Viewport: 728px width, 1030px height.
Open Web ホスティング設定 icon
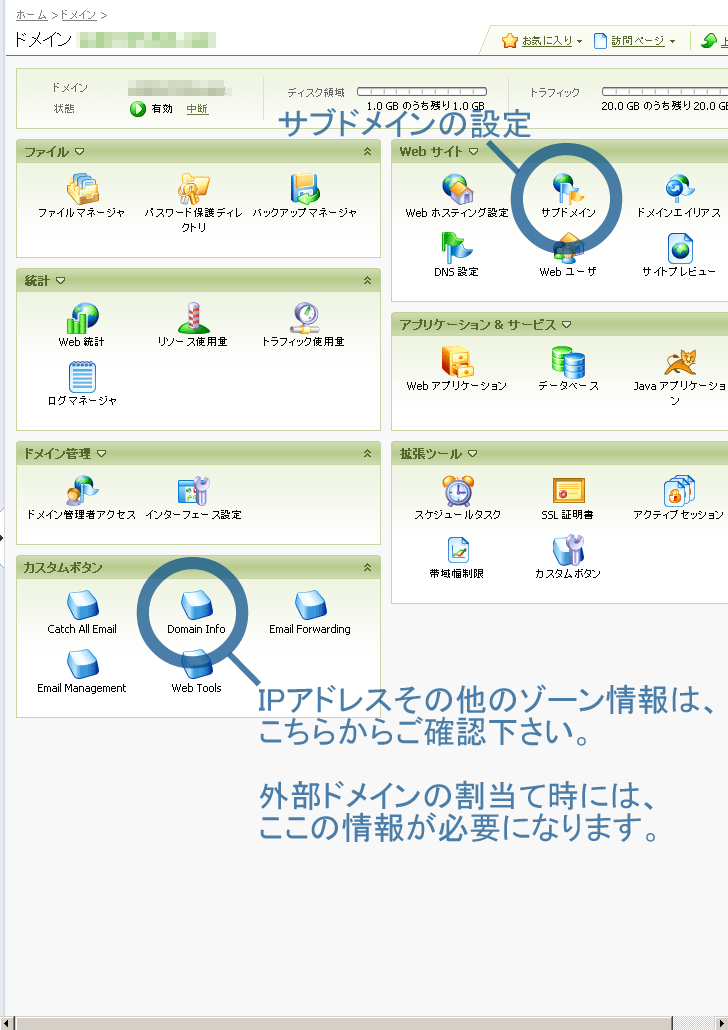[x=457, y=189]
